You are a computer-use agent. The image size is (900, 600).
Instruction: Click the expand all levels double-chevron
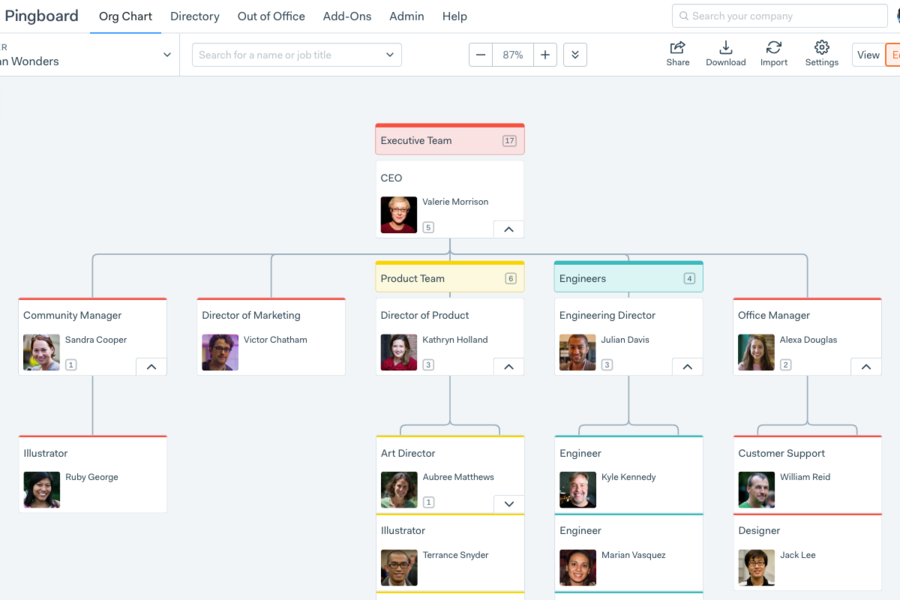tap(575, 55)
